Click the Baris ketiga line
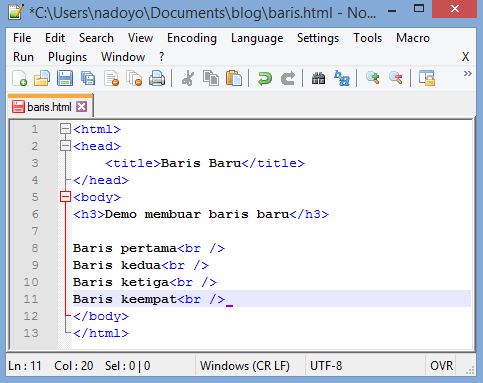This screenshot has height=383, width=483. point(145,282)
